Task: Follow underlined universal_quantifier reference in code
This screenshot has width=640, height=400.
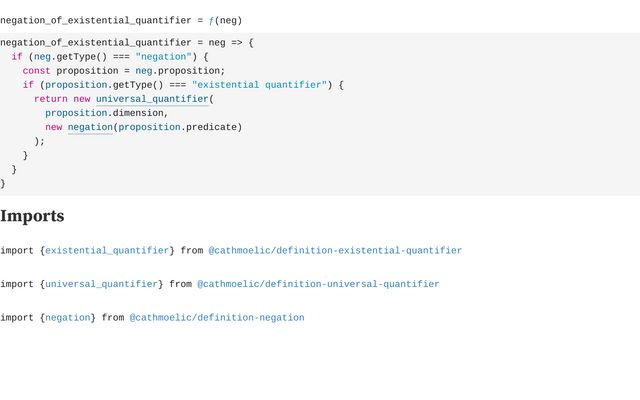Action: pyautogui.click(x=152, y=99)
